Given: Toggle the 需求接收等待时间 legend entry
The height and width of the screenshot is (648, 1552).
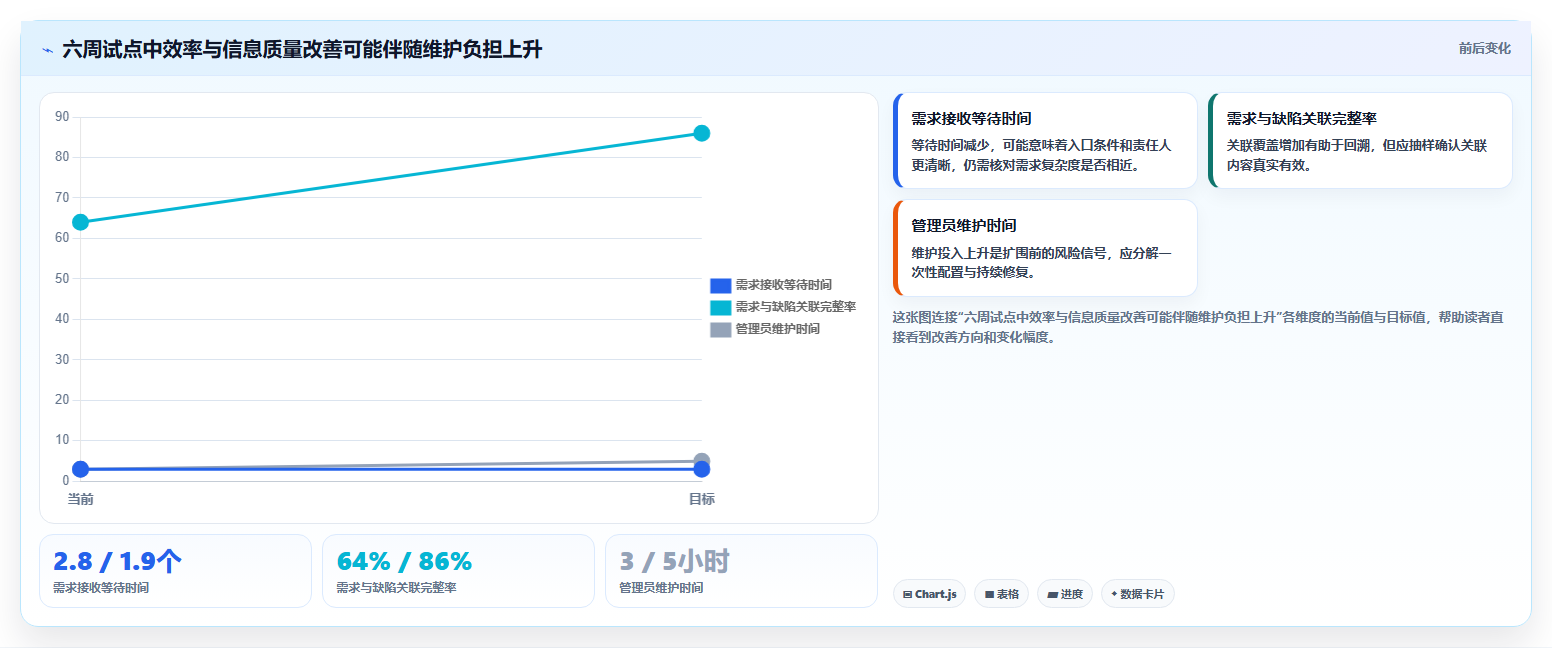Looking at the screenshot, I should click(x=770, y=285).
